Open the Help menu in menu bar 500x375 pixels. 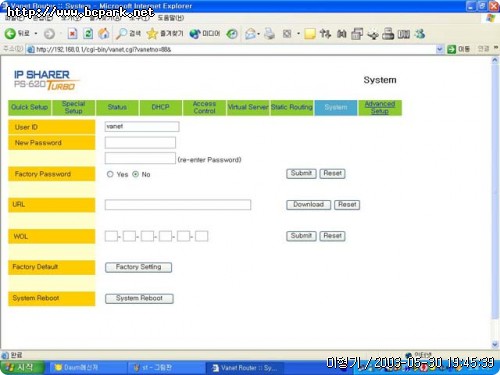pos(170,18)
